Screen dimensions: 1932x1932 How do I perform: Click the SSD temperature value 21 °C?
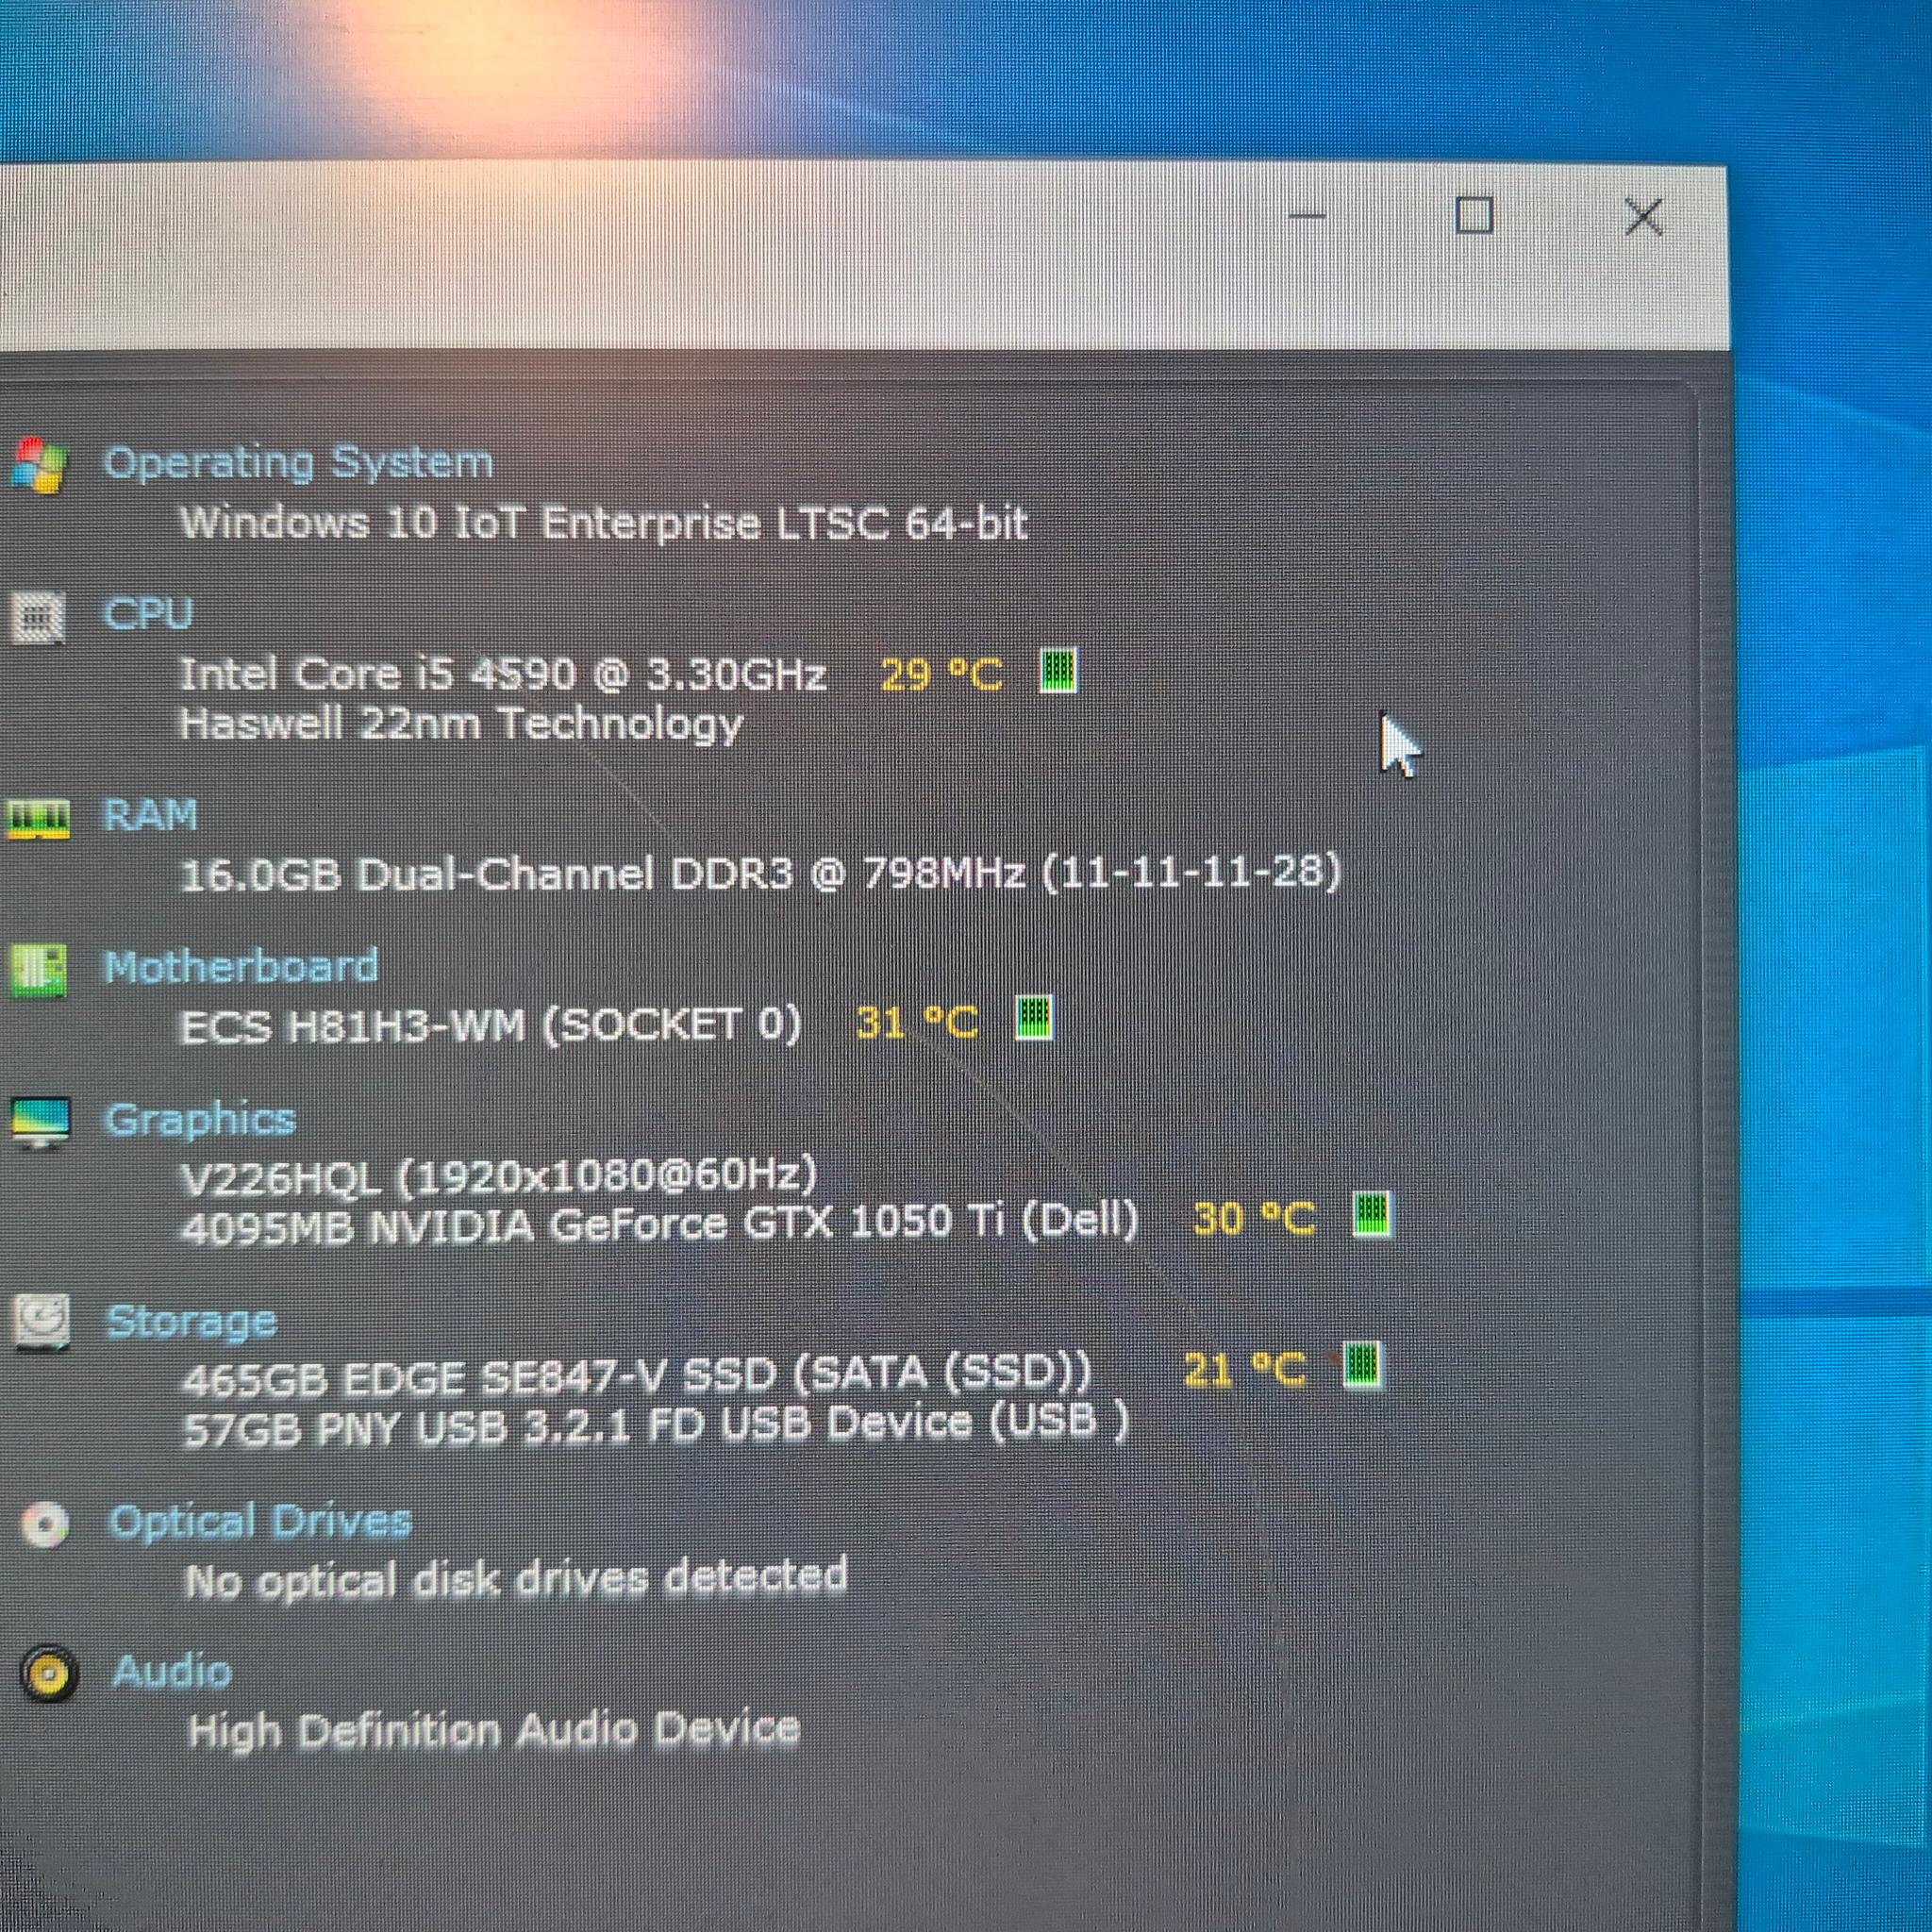(x=1244, y=1370)
